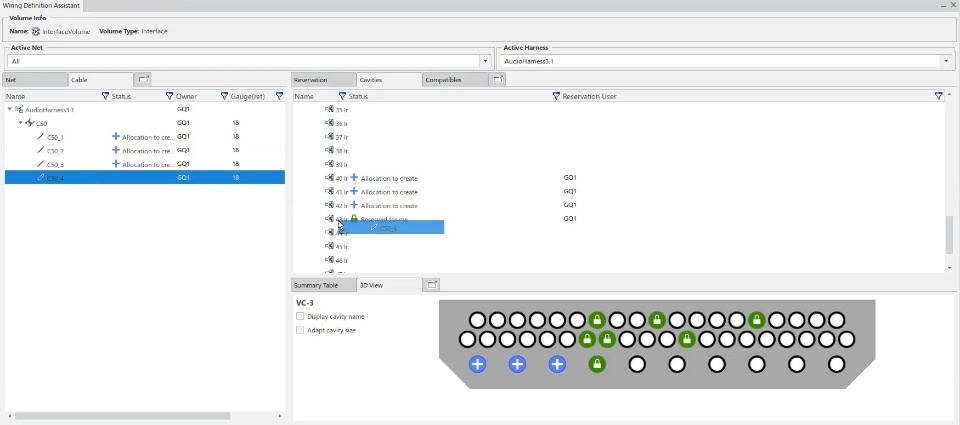Click the blue plus icon for cavity 42
Screen dimensions: 960x425
(354, 205)
